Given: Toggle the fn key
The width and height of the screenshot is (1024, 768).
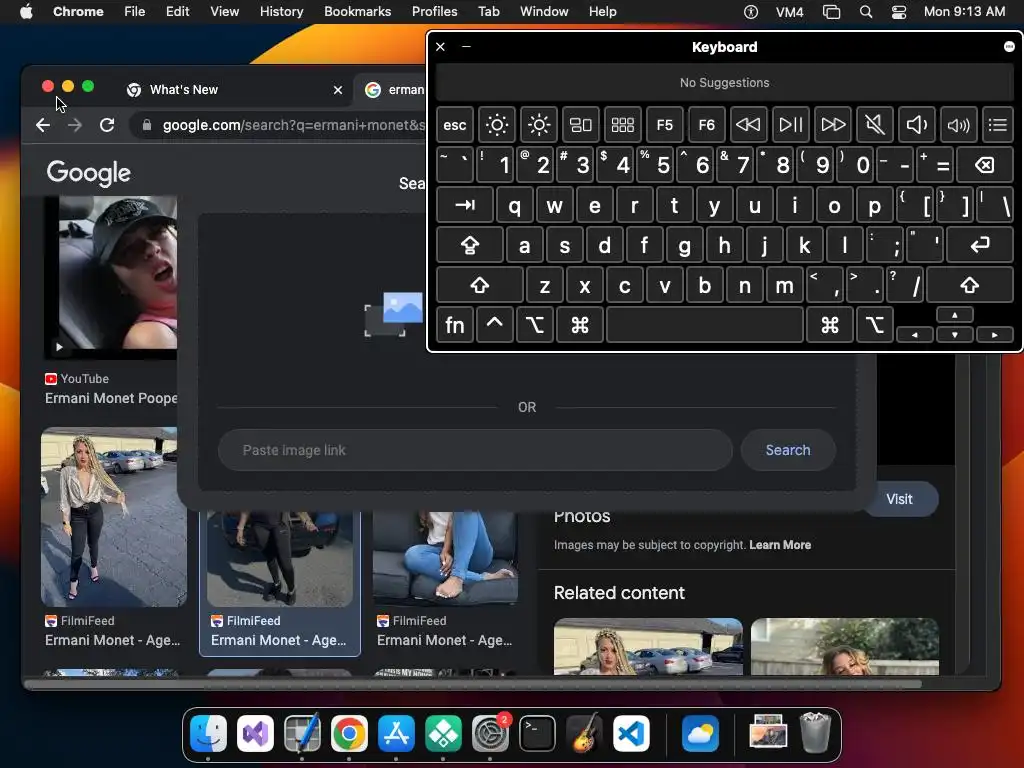Looking at the screenshot, I should point(455,325).
